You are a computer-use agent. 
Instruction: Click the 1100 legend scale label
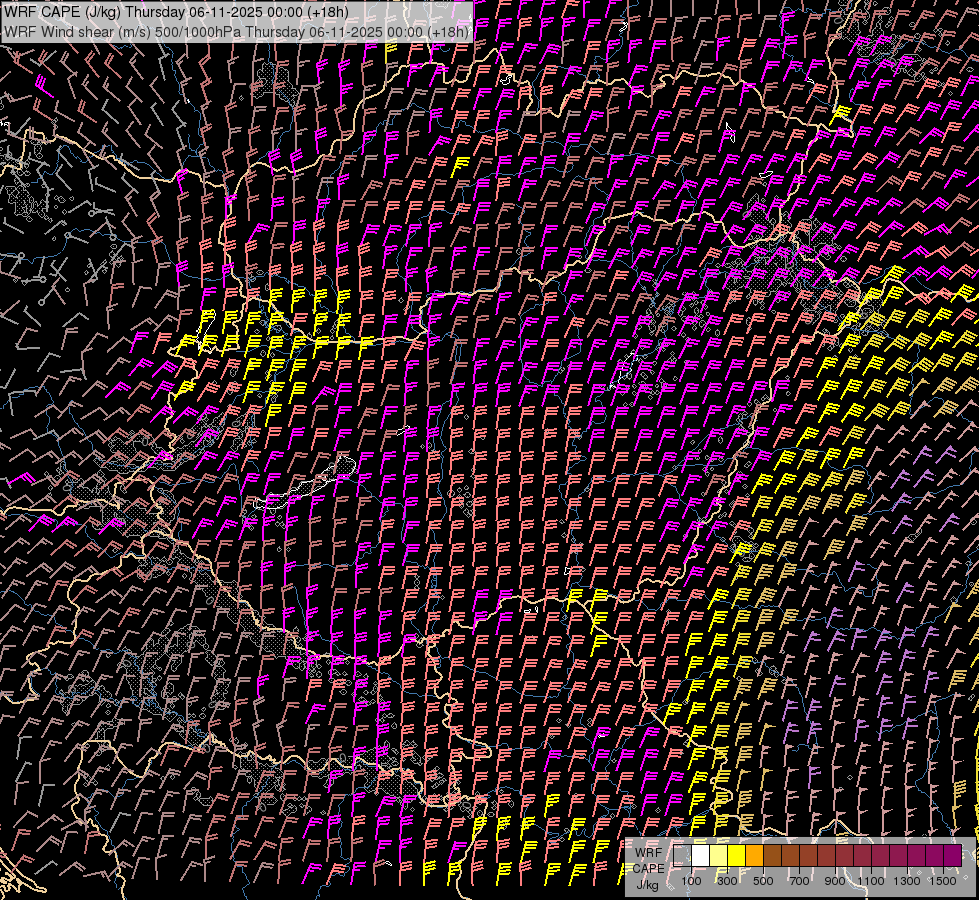pos(871,881)
